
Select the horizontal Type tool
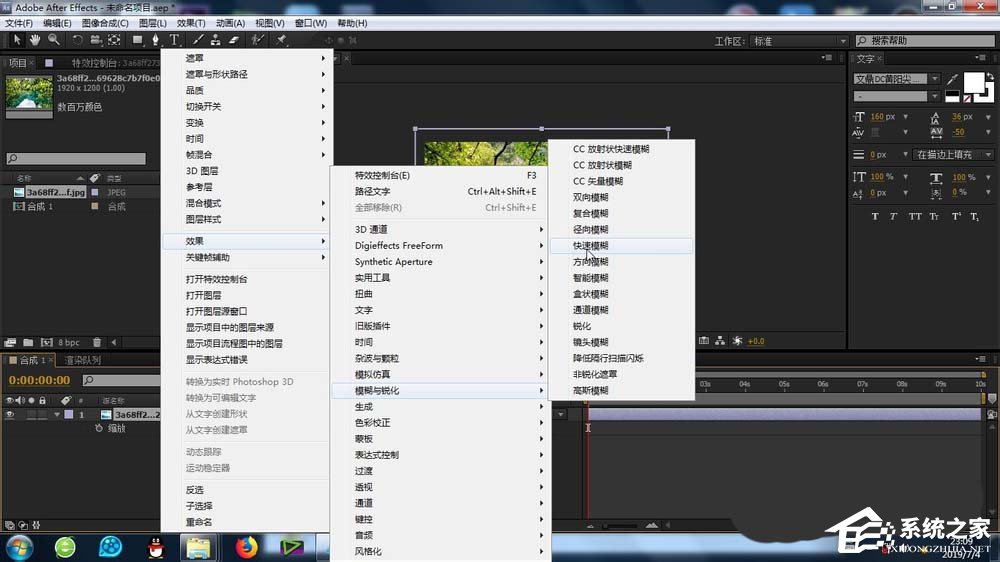tap(174, 40)
